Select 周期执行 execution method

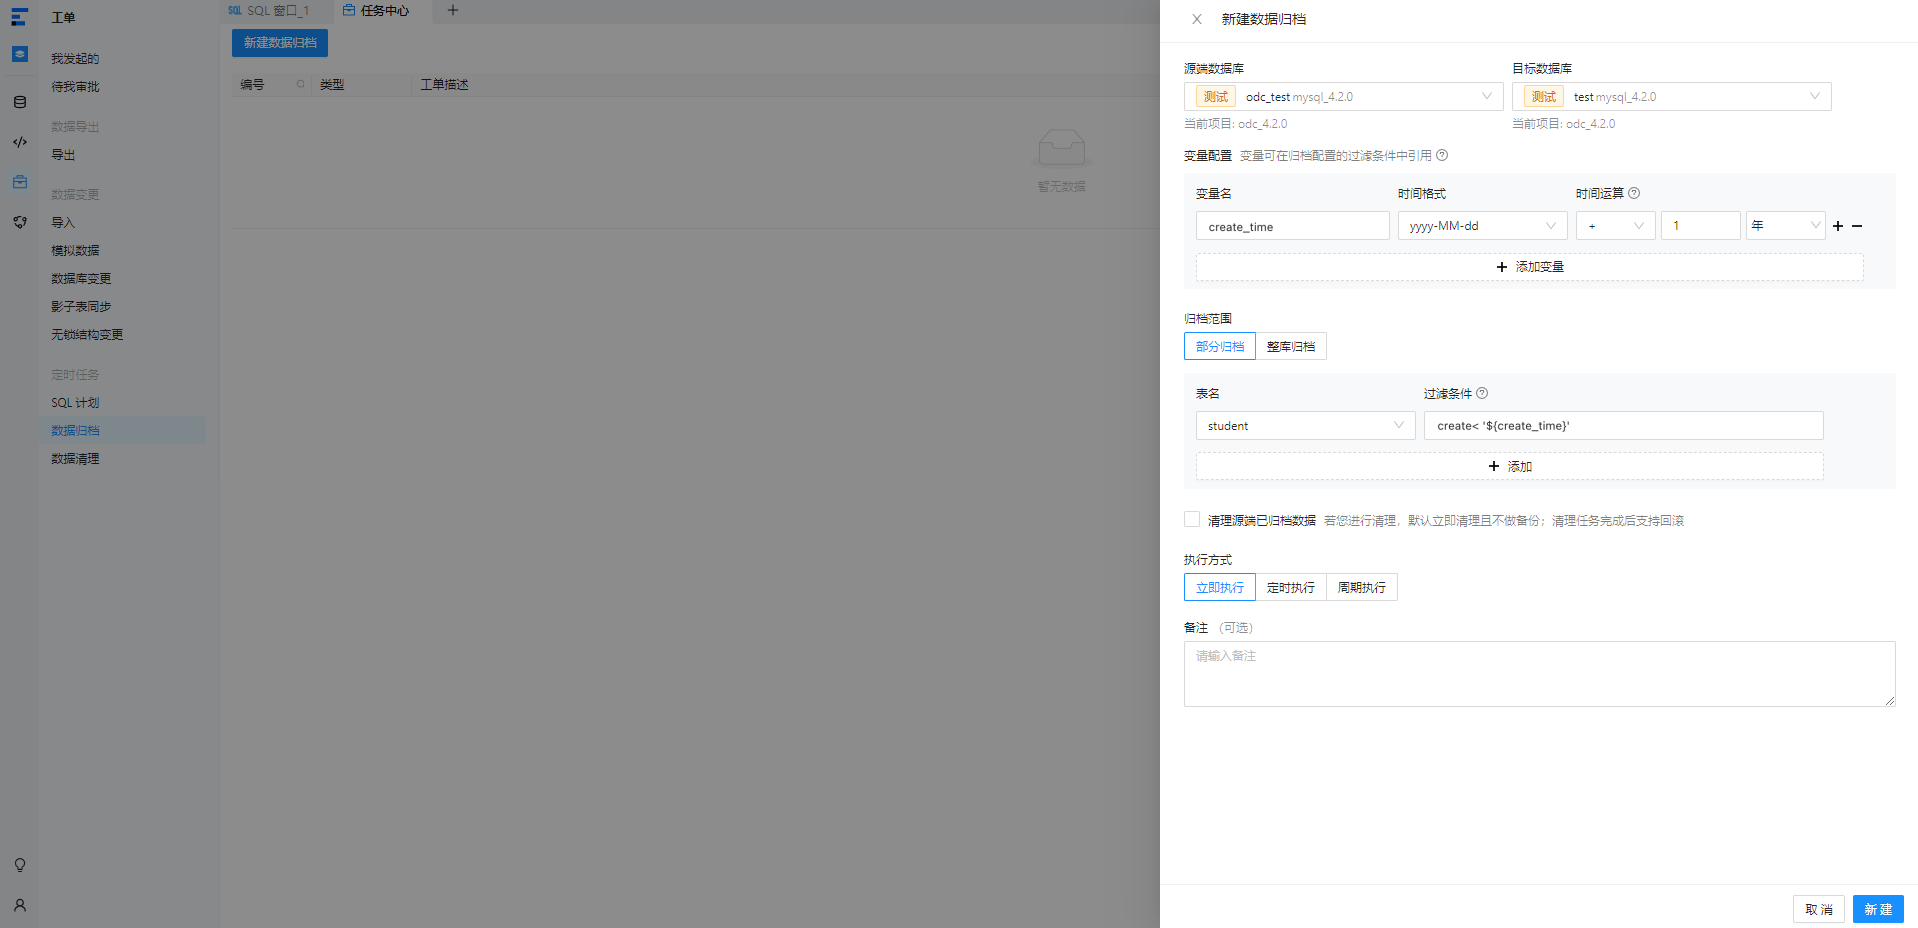[1362, 587]
